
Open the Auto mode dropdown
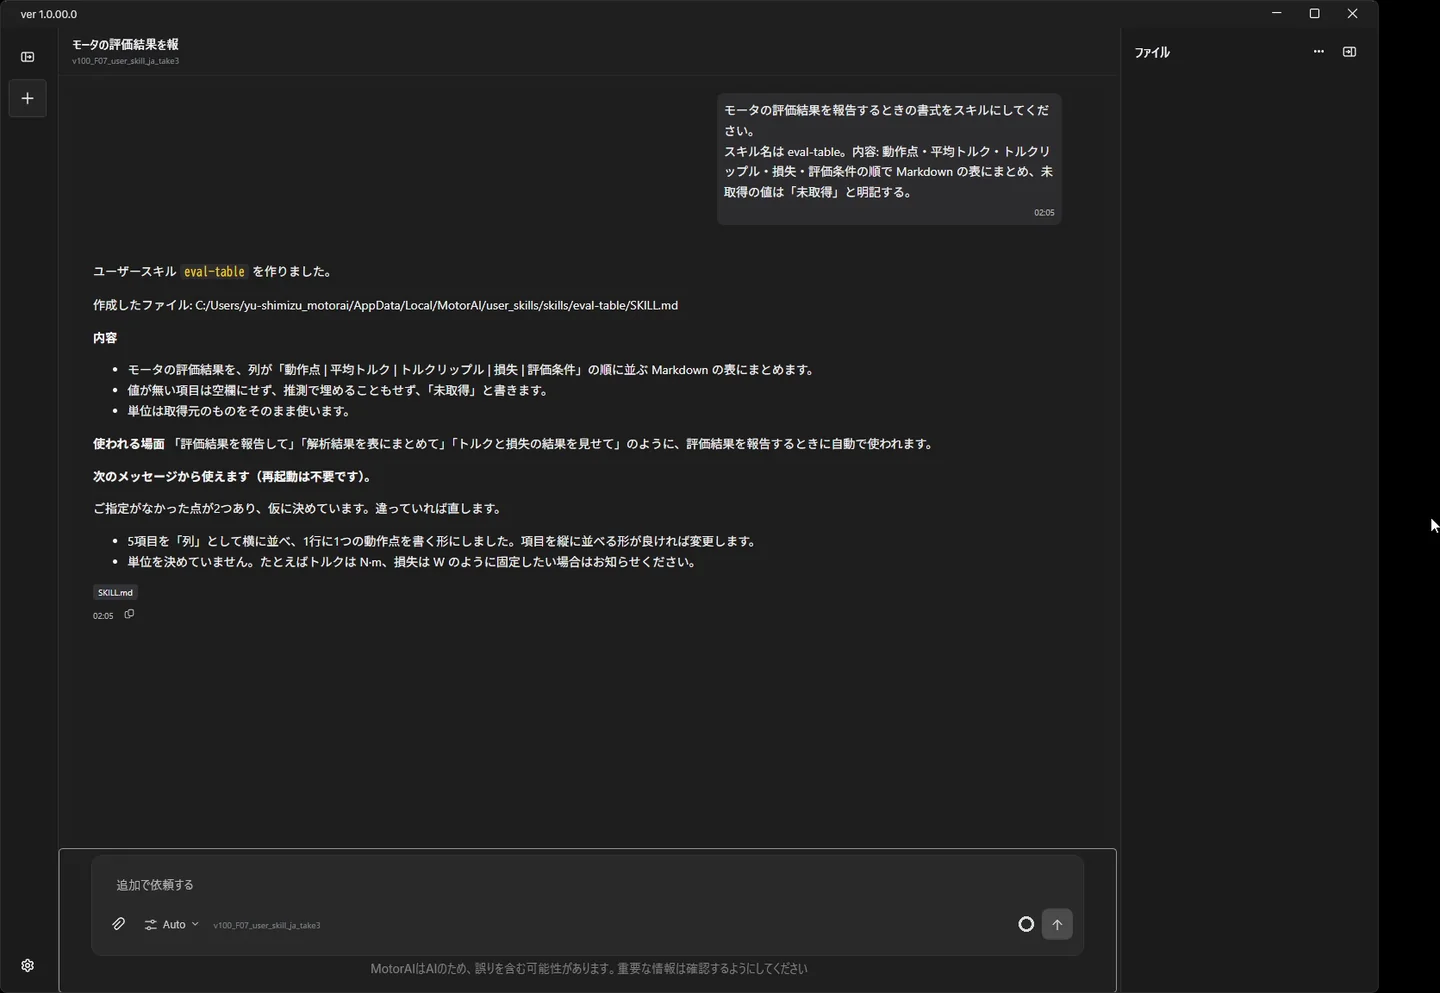(171, 925)
